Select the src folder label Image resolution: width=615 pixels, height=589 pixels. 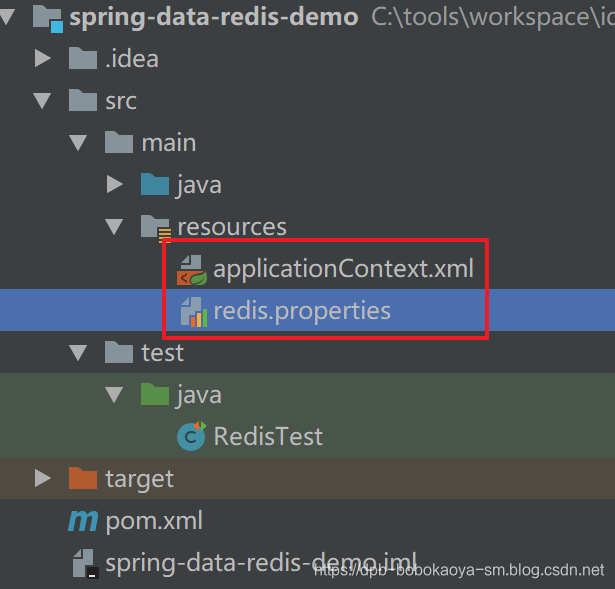pyautogui.click(x=121, y=101)
